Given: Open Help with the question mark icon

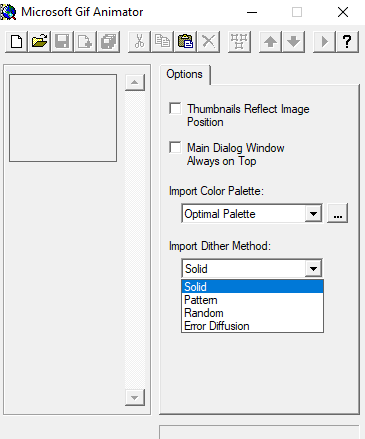Looking at the screenshot, I should 347,42.
